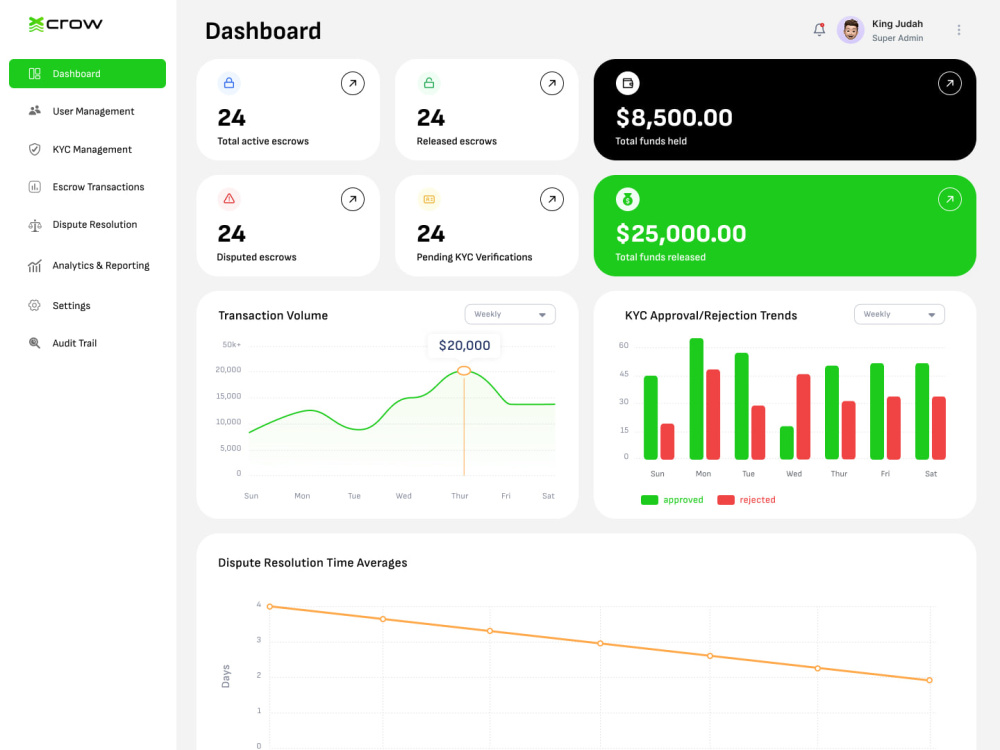
Task: Click the ID card icon on Pending KYC
Action: (429, 199)
